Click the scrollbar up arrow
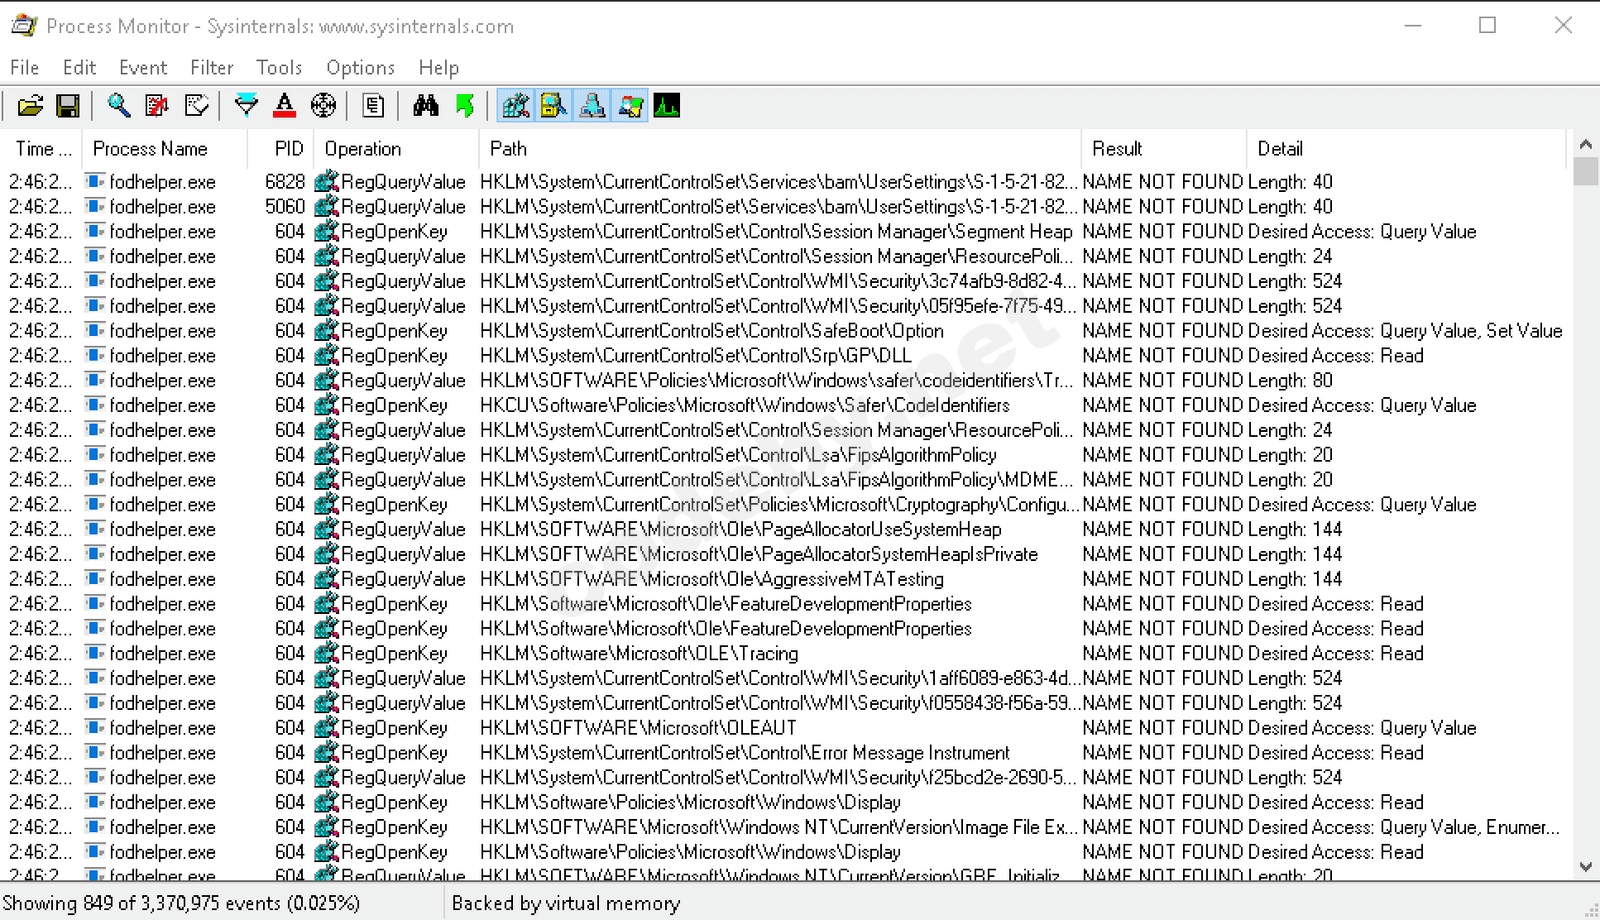Image resolution: width=1600 pixels, height=920 pixels. coord(1585,144)
